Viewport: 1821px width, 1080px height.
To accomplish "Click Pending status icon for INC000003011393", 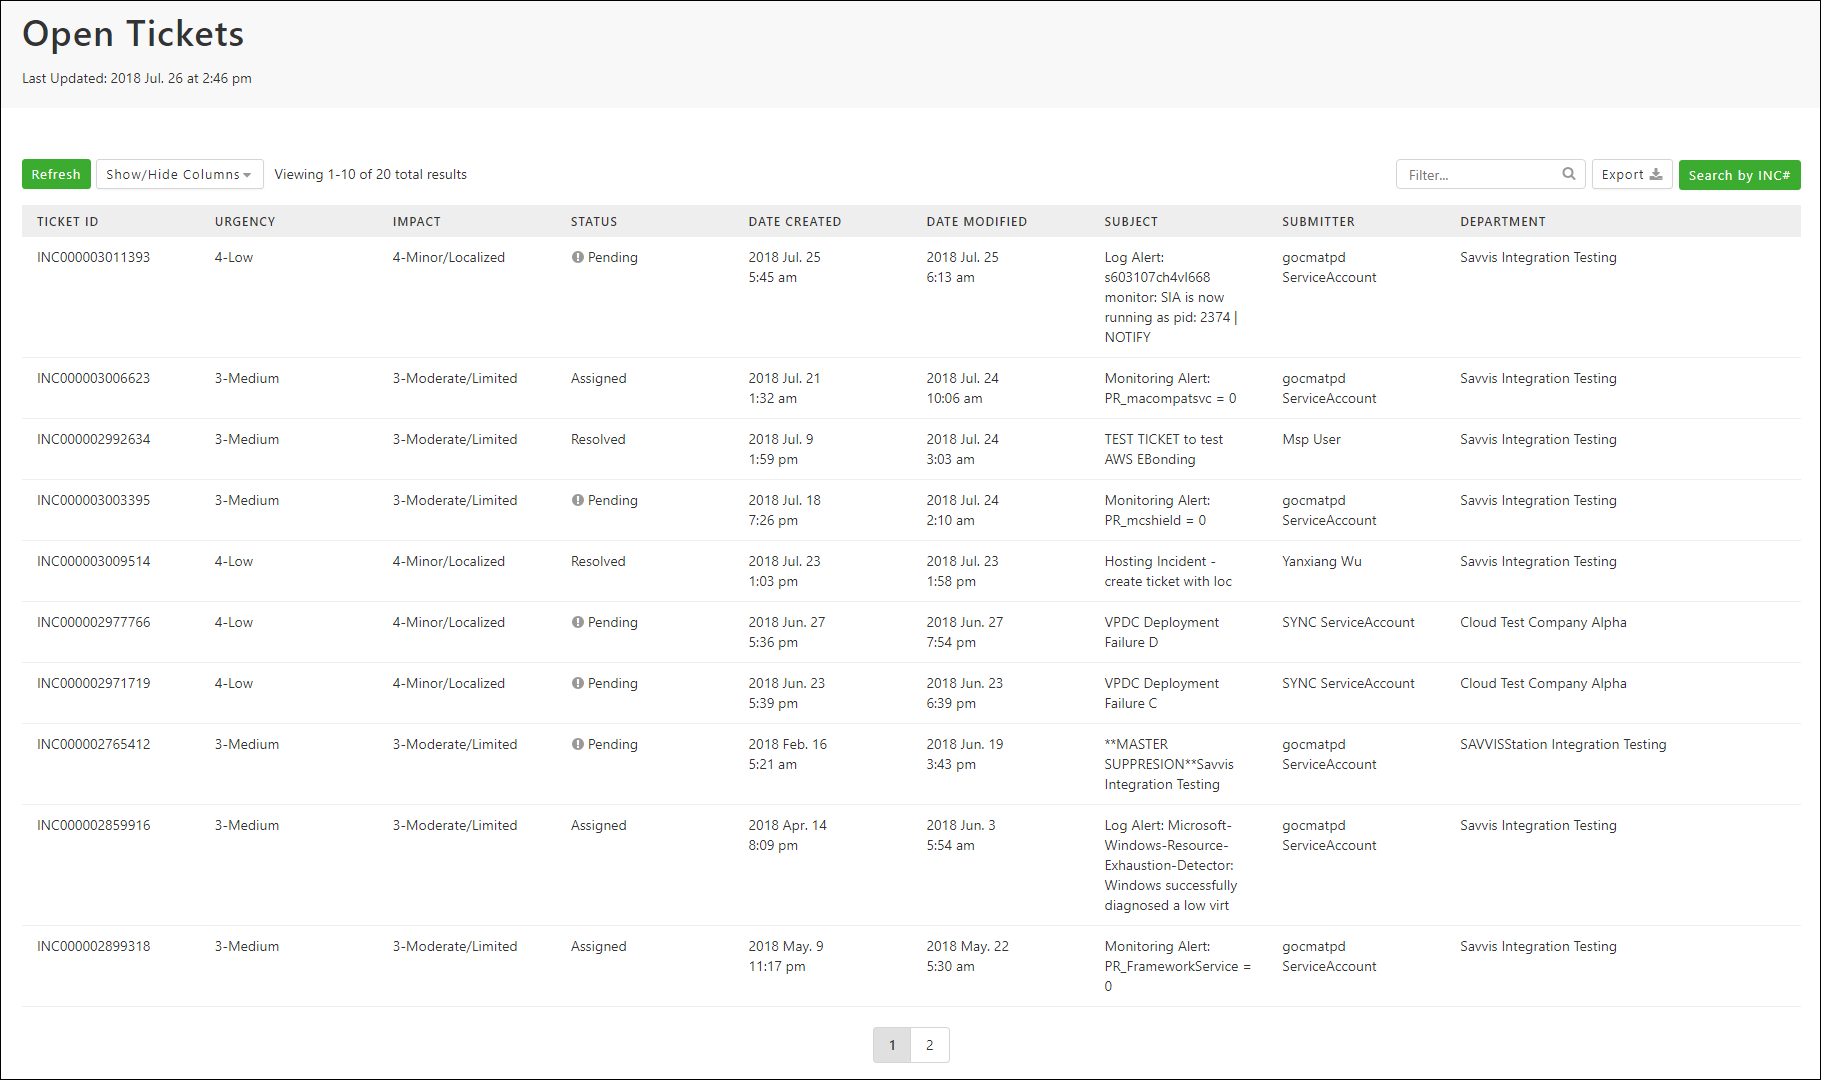I will tap(577, 257).
